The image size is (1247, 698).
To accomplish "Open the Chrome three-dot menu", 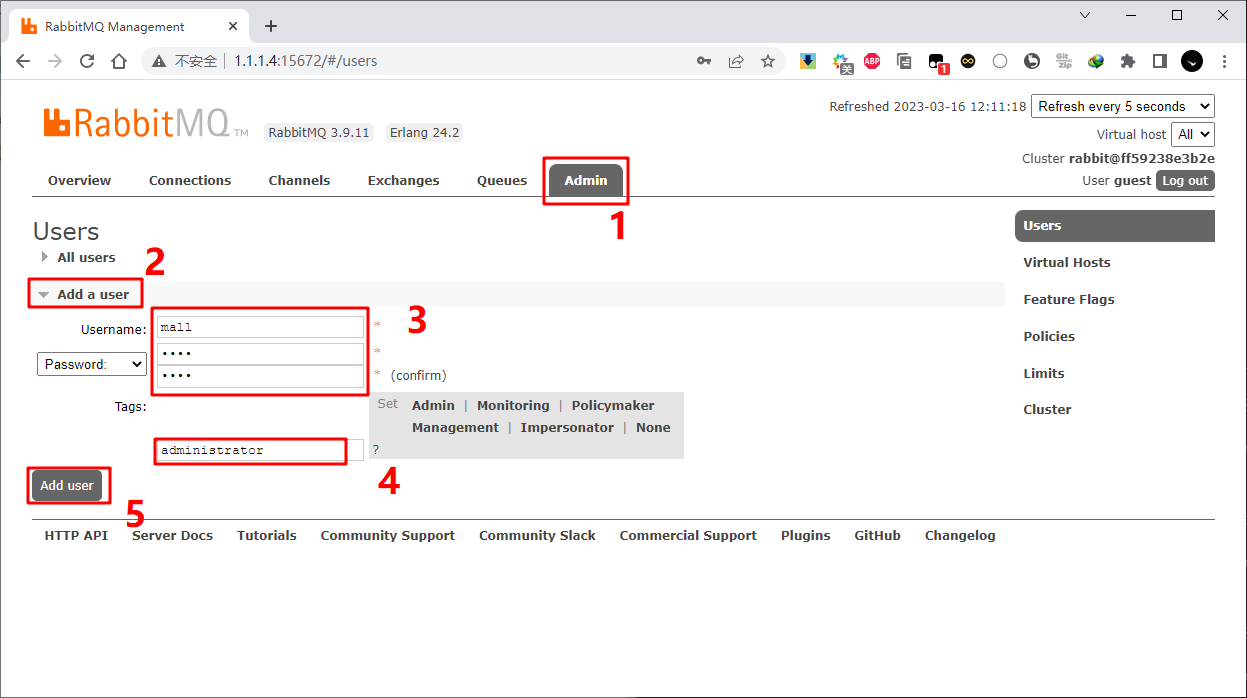I will pos(1224,61).
